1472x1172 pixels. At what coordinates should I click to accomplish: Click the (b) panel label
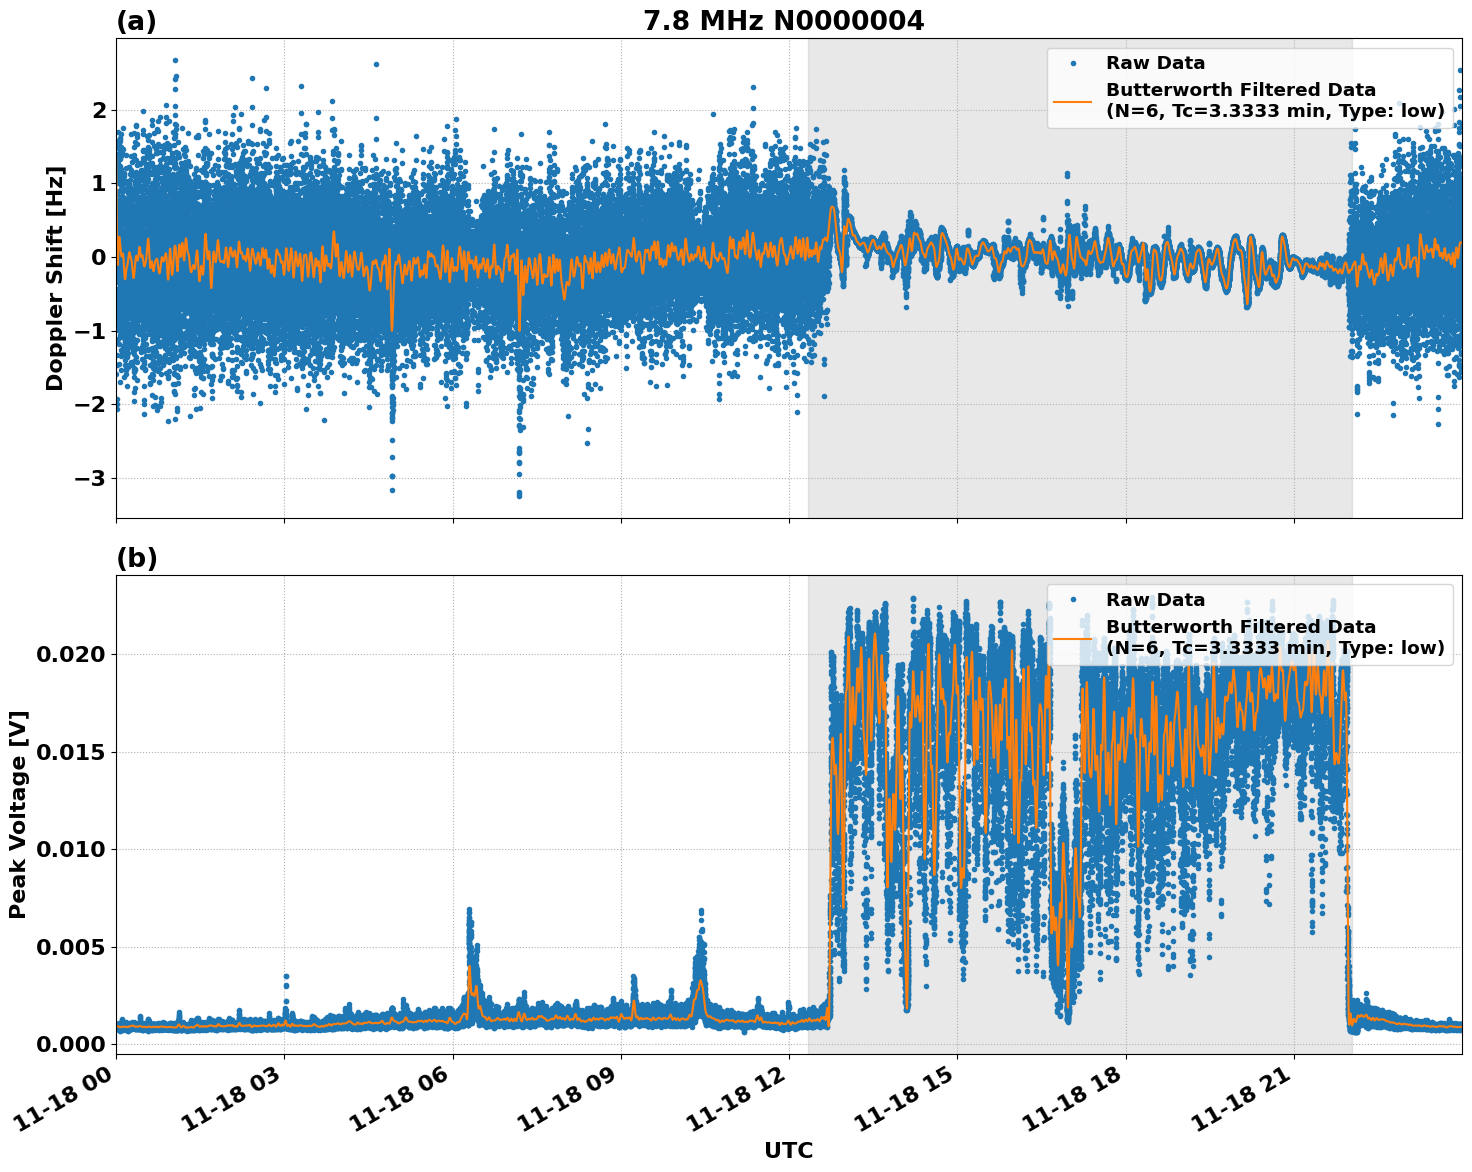(136, 558)
